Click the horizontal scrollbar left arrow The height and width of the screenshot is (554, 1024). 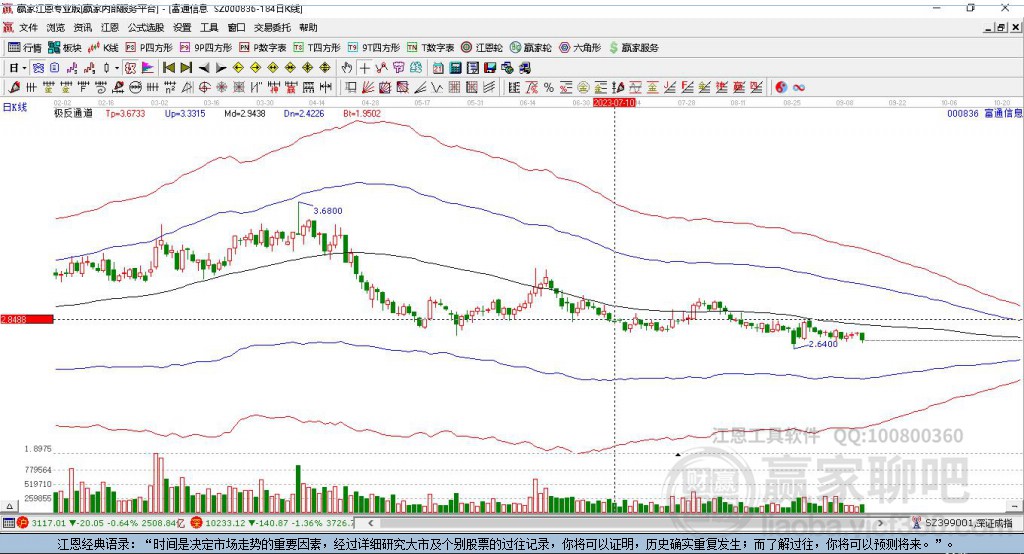point(370,523)
